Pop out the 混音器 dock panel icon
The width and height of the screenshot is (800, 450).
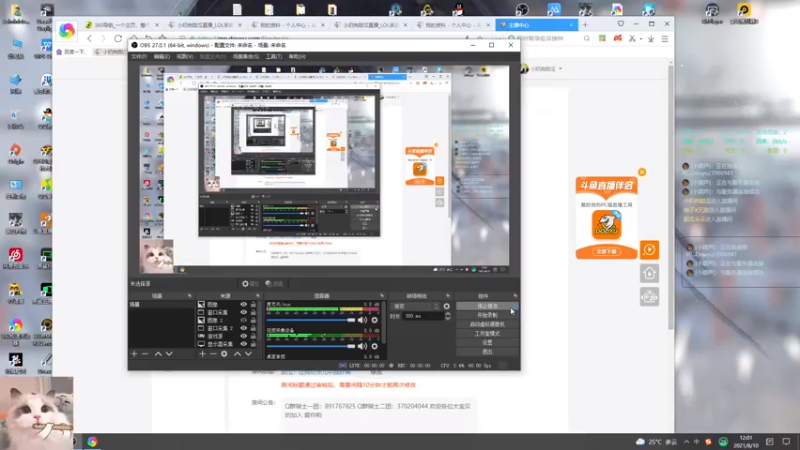tap(382, 296)
